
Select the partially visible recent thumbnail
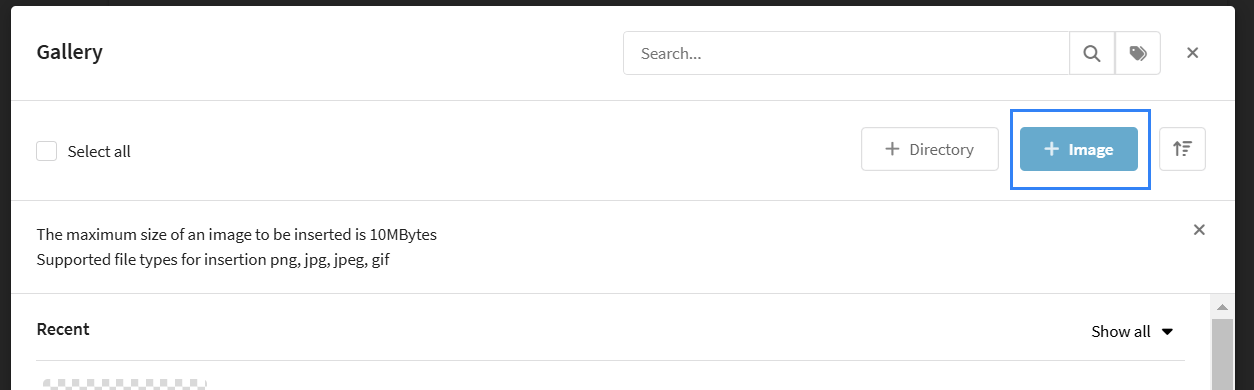(125, 384)
